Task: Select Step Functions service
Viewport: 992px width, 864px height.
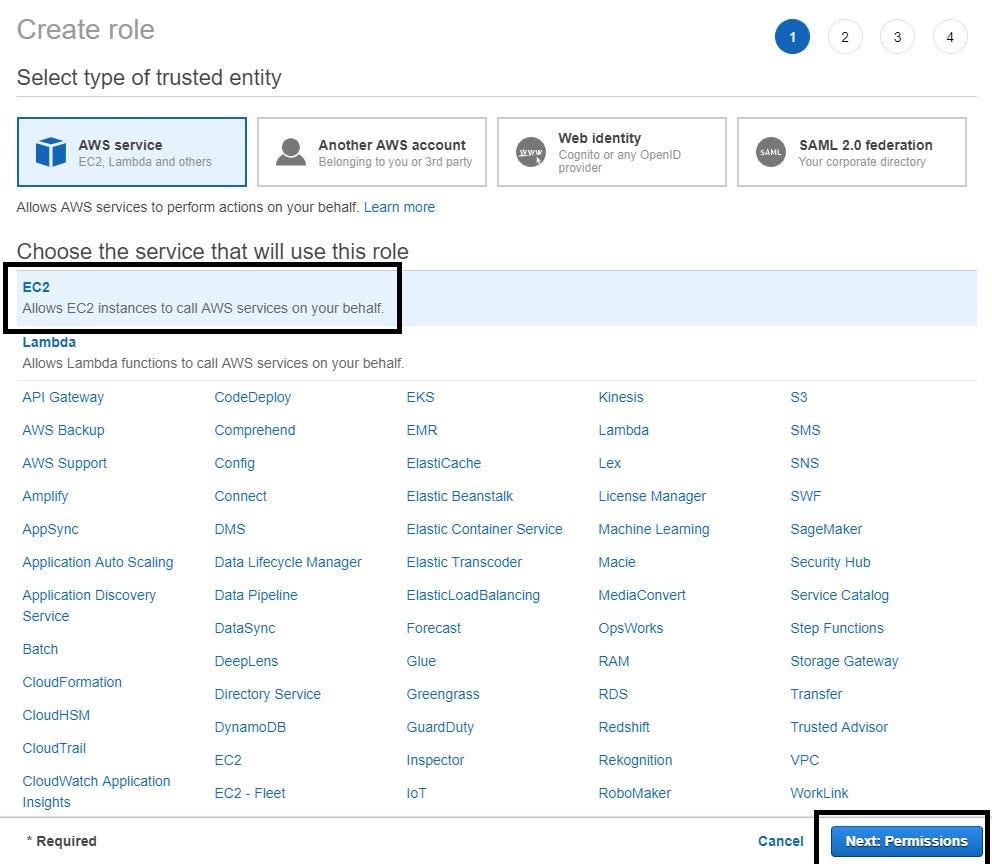Action: pos(837,628)
